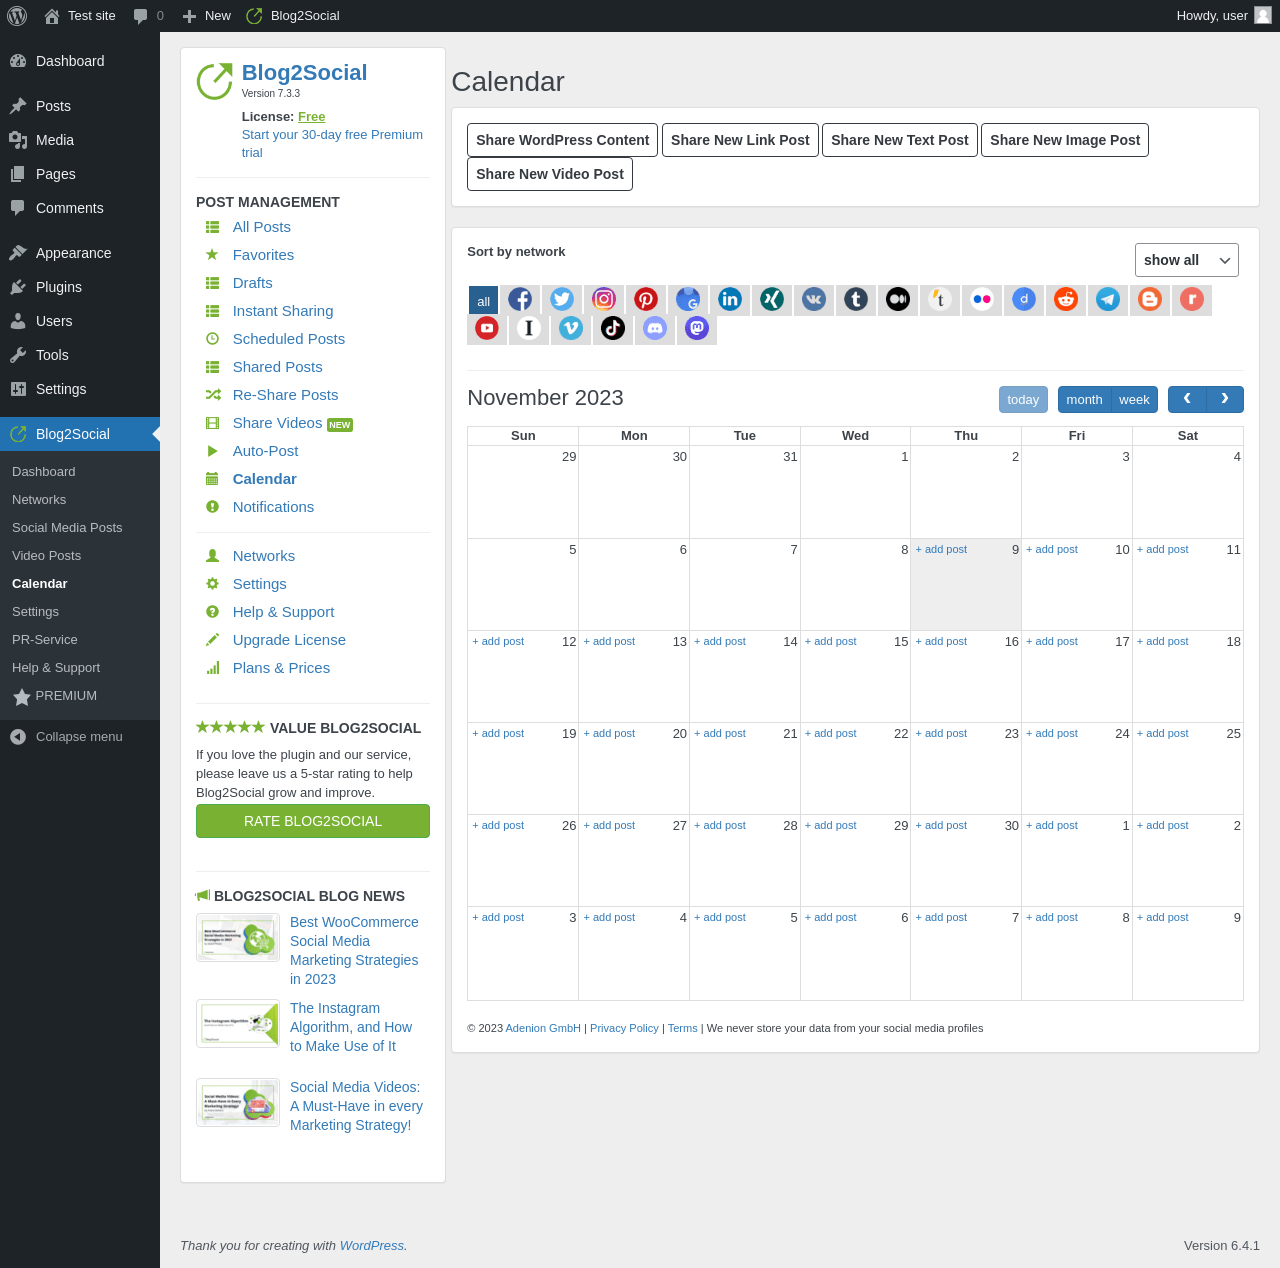
Task: Go to next month in calendar
Action: [x=1225, y=399]
